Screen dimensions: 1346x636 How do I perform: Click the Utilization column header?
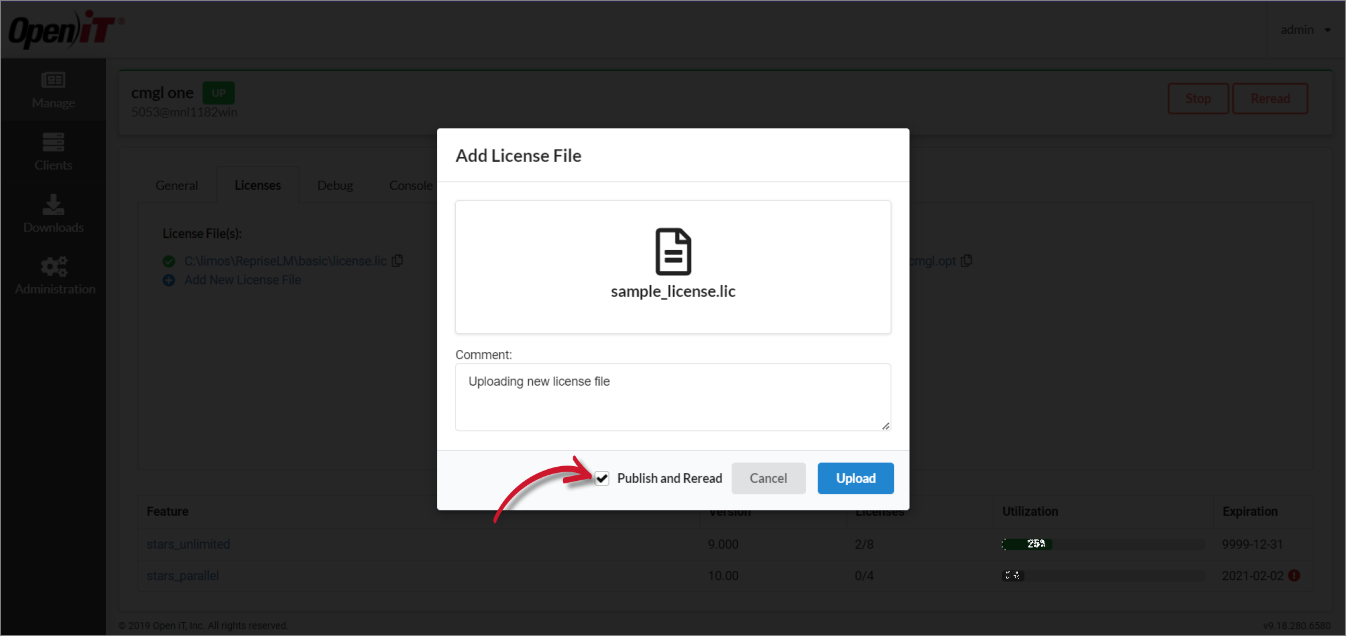(x=1030, y=511)
